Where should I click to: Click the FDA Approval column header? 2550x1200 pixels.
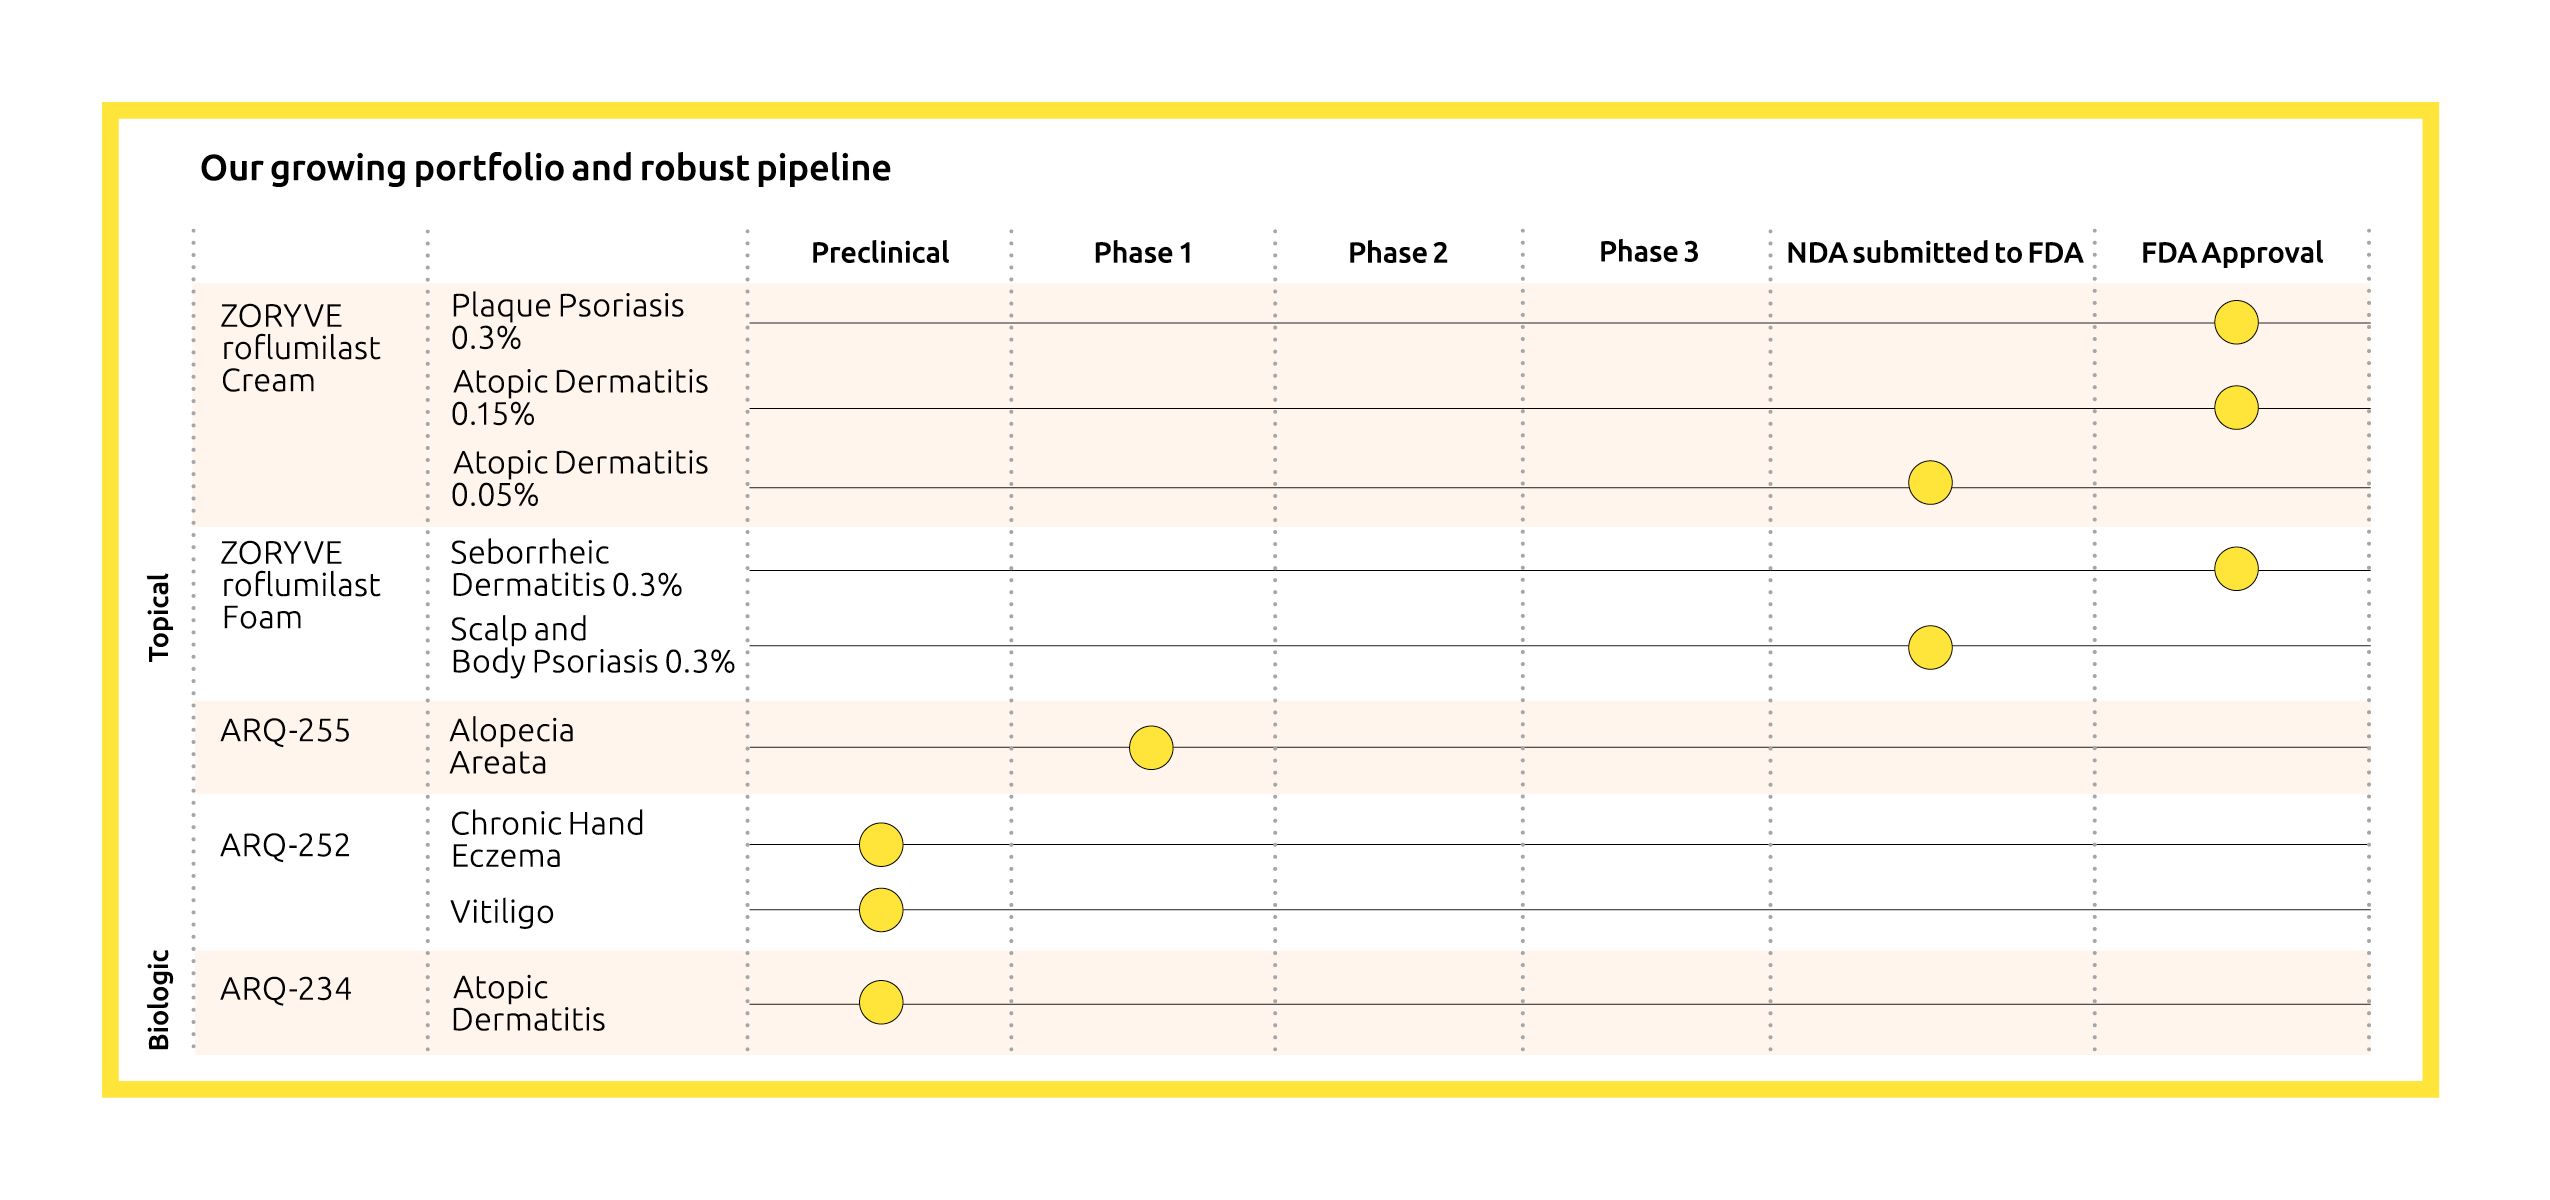tap(2231, 253)
